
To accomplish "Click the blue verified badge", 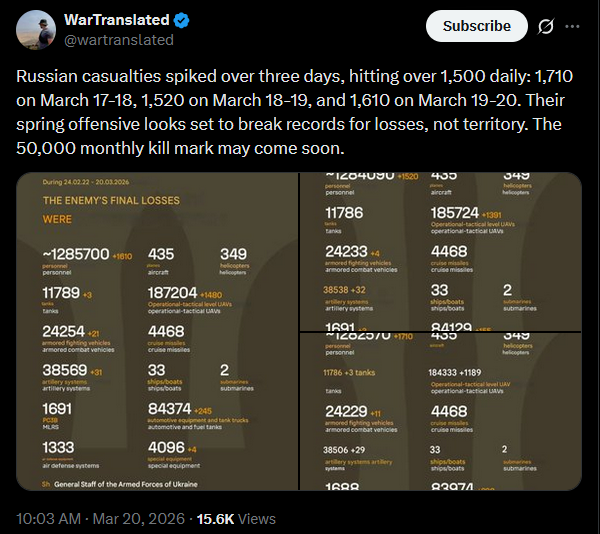I will click(181, 20).
